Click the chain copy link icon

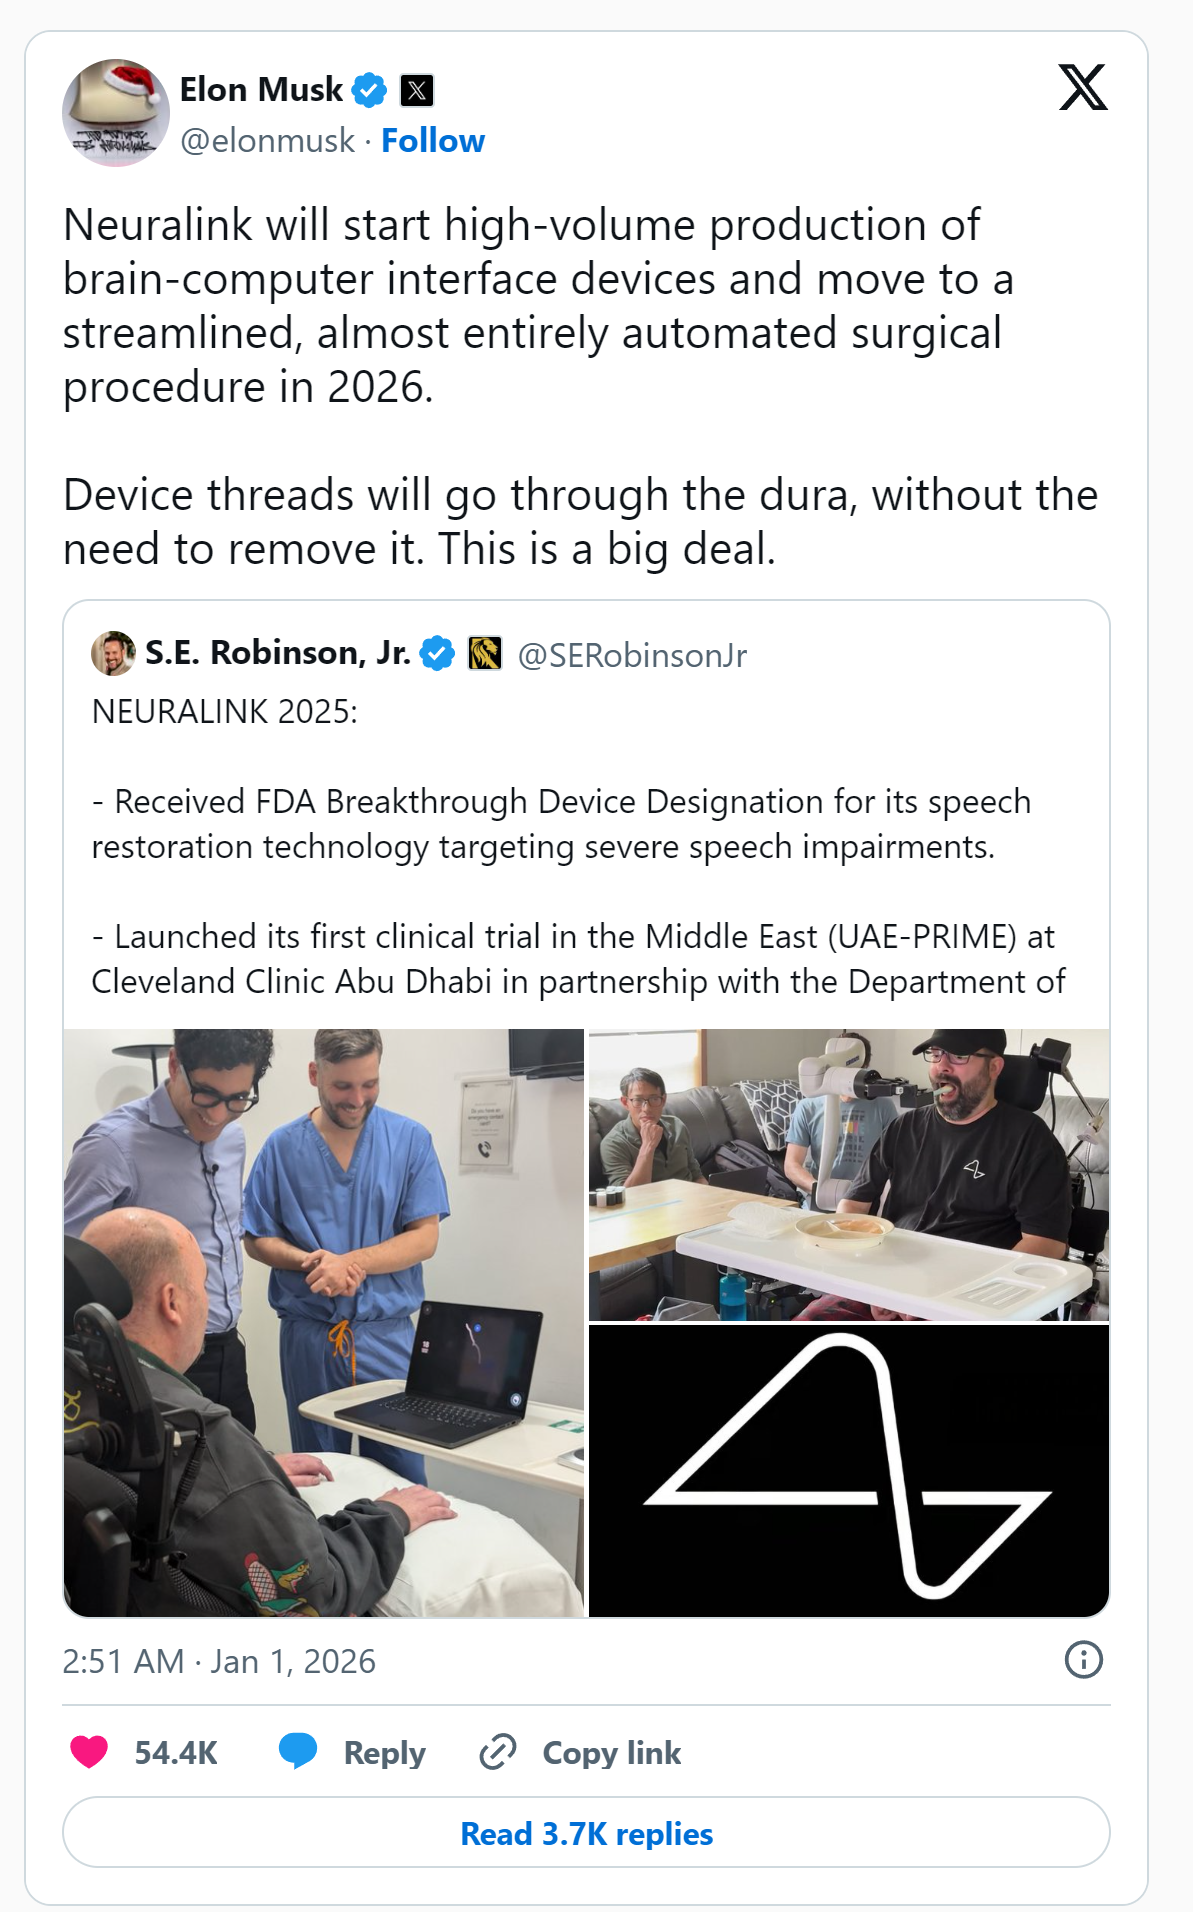(x=497, y=1752)
